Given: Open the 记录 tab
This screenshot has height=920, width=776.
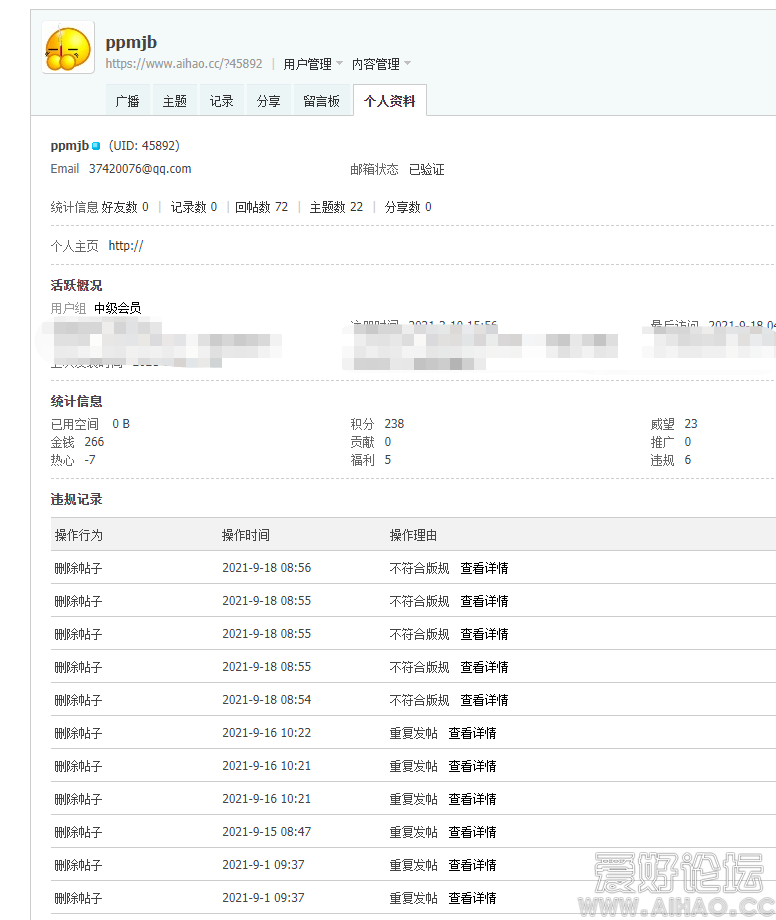Looking at the screenshot, I should 221,101.
